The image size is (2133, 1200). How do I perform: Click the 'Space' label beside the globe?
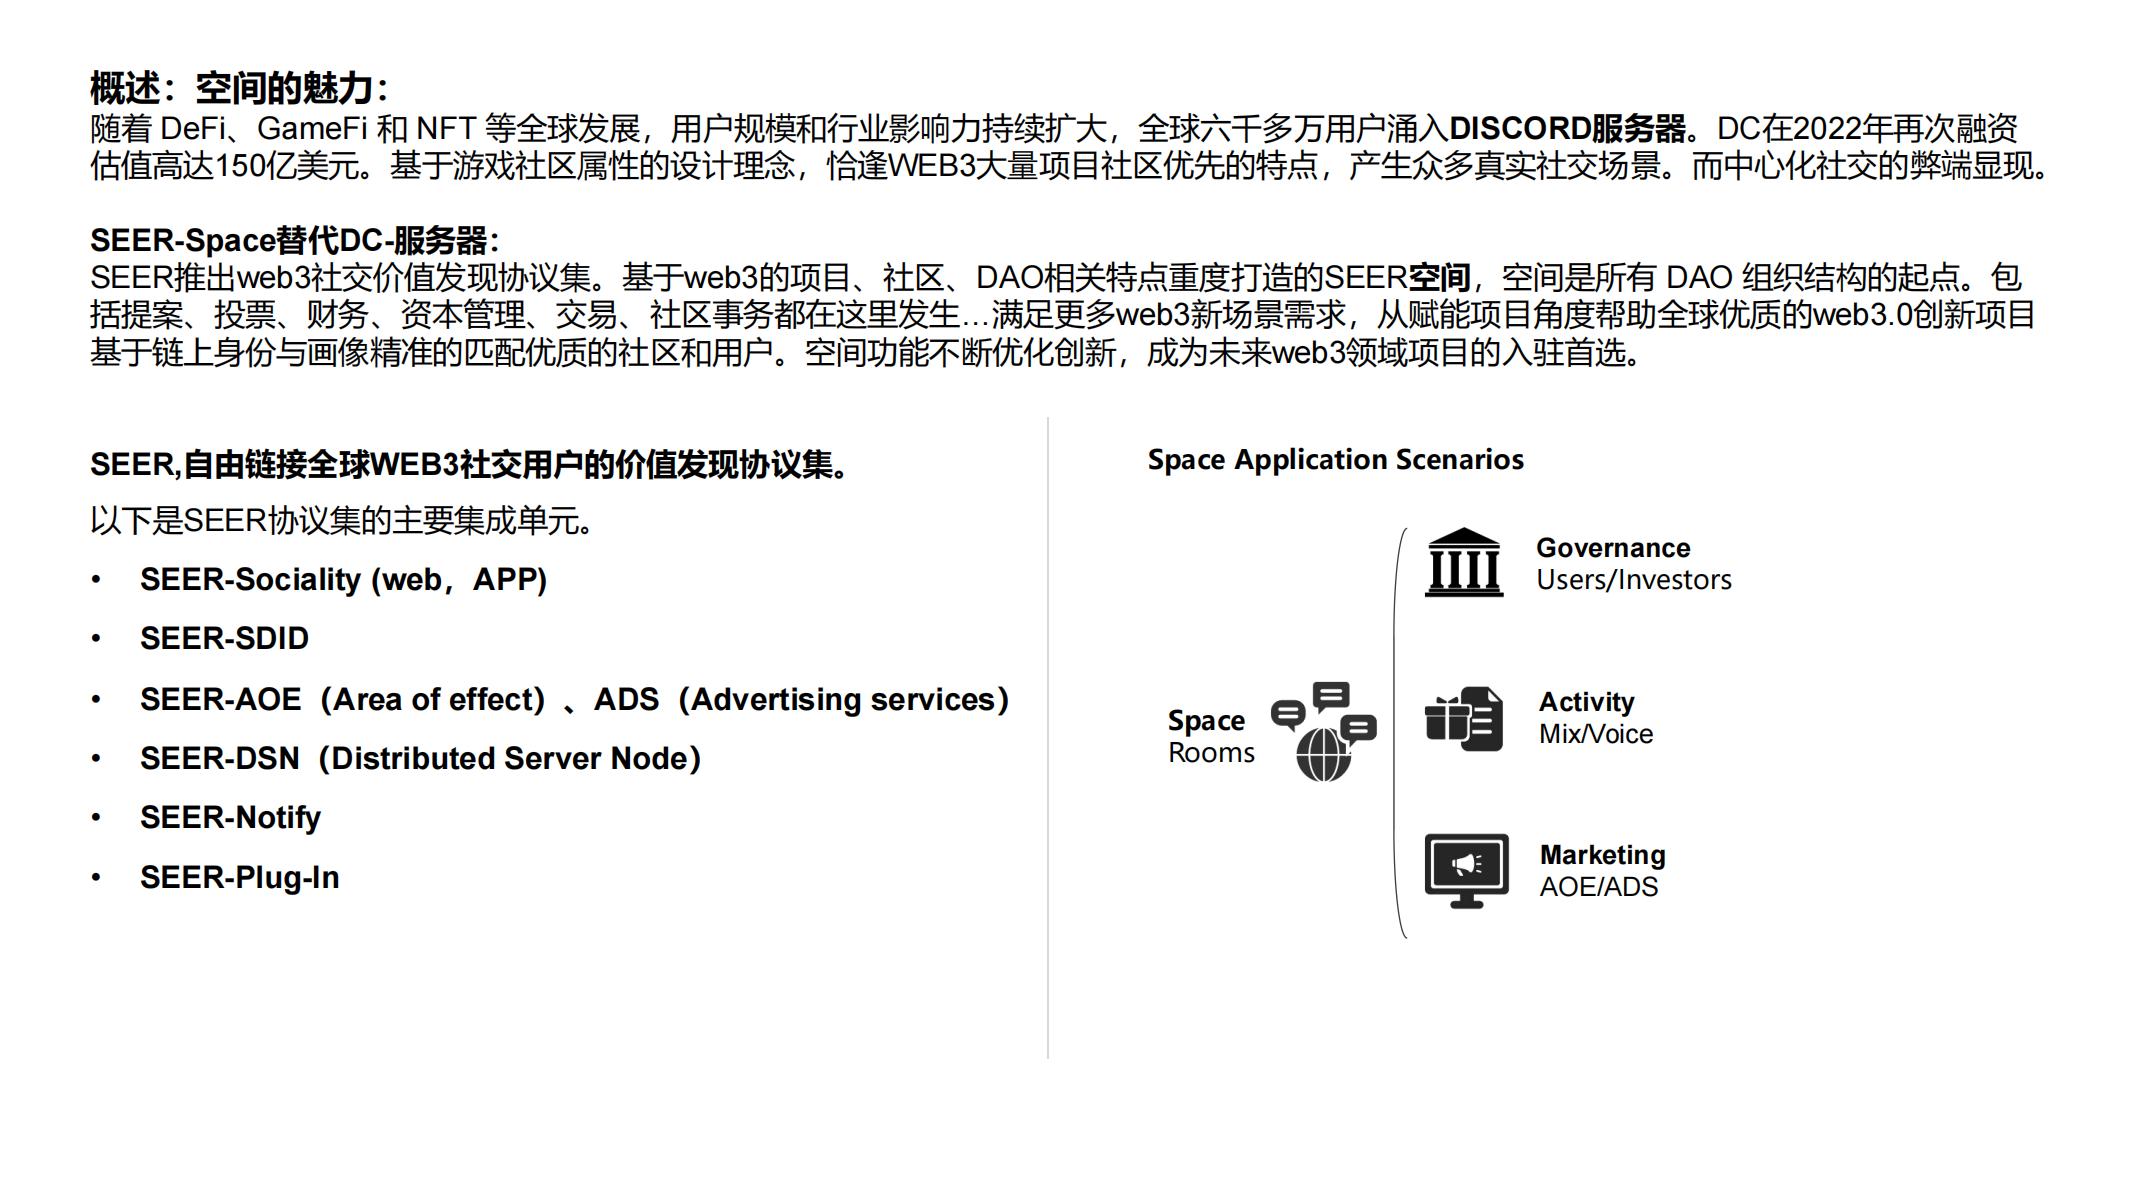[x=1206, y=721]
